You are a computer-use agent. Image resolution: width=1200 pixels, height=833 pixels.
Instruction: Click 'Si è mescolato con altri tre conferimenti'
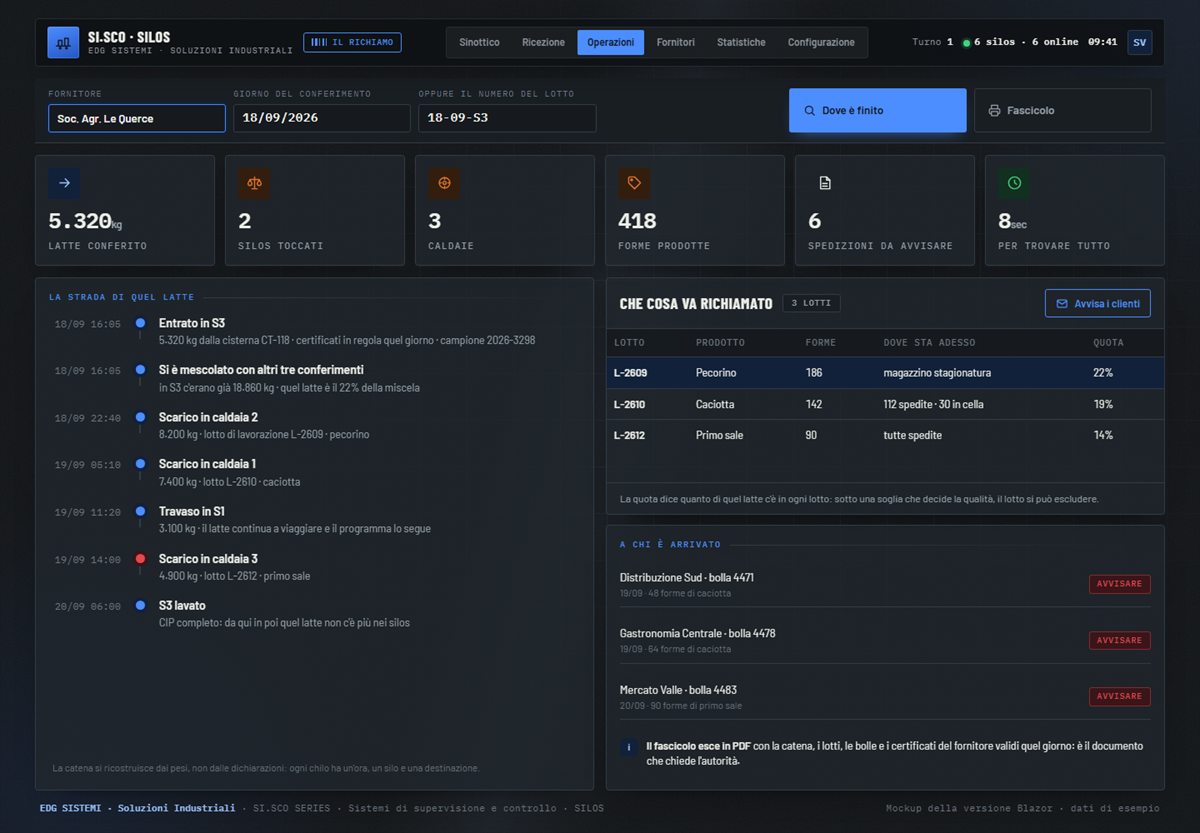click(261, 370)
